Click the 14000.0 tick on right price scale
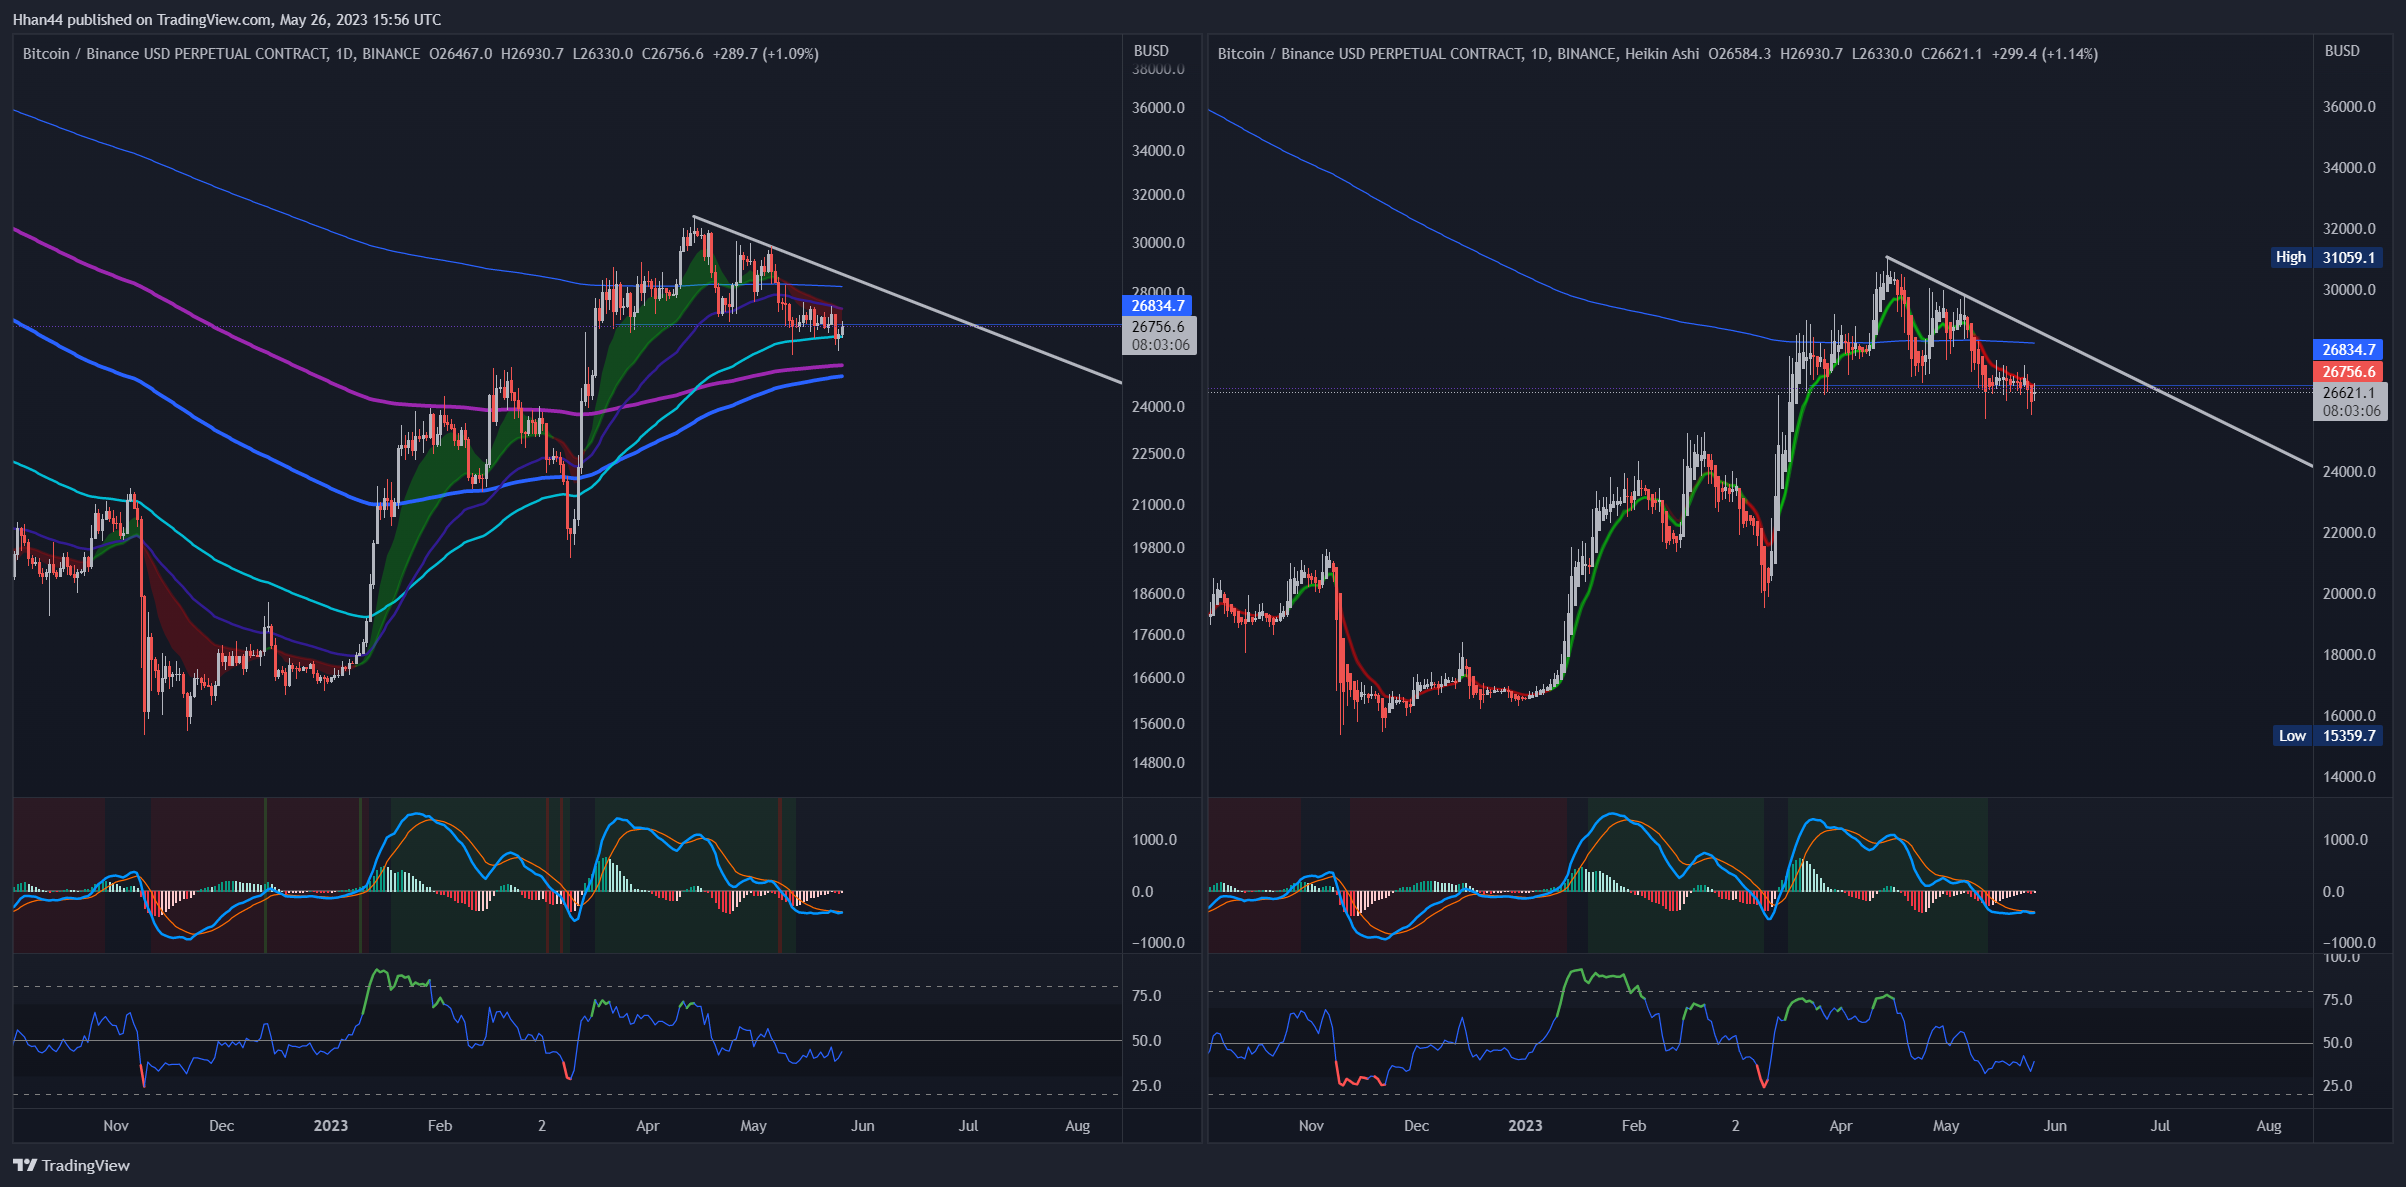Screen dimensions: 2406x1187 pyautogui.click(x=2349, y=777)
